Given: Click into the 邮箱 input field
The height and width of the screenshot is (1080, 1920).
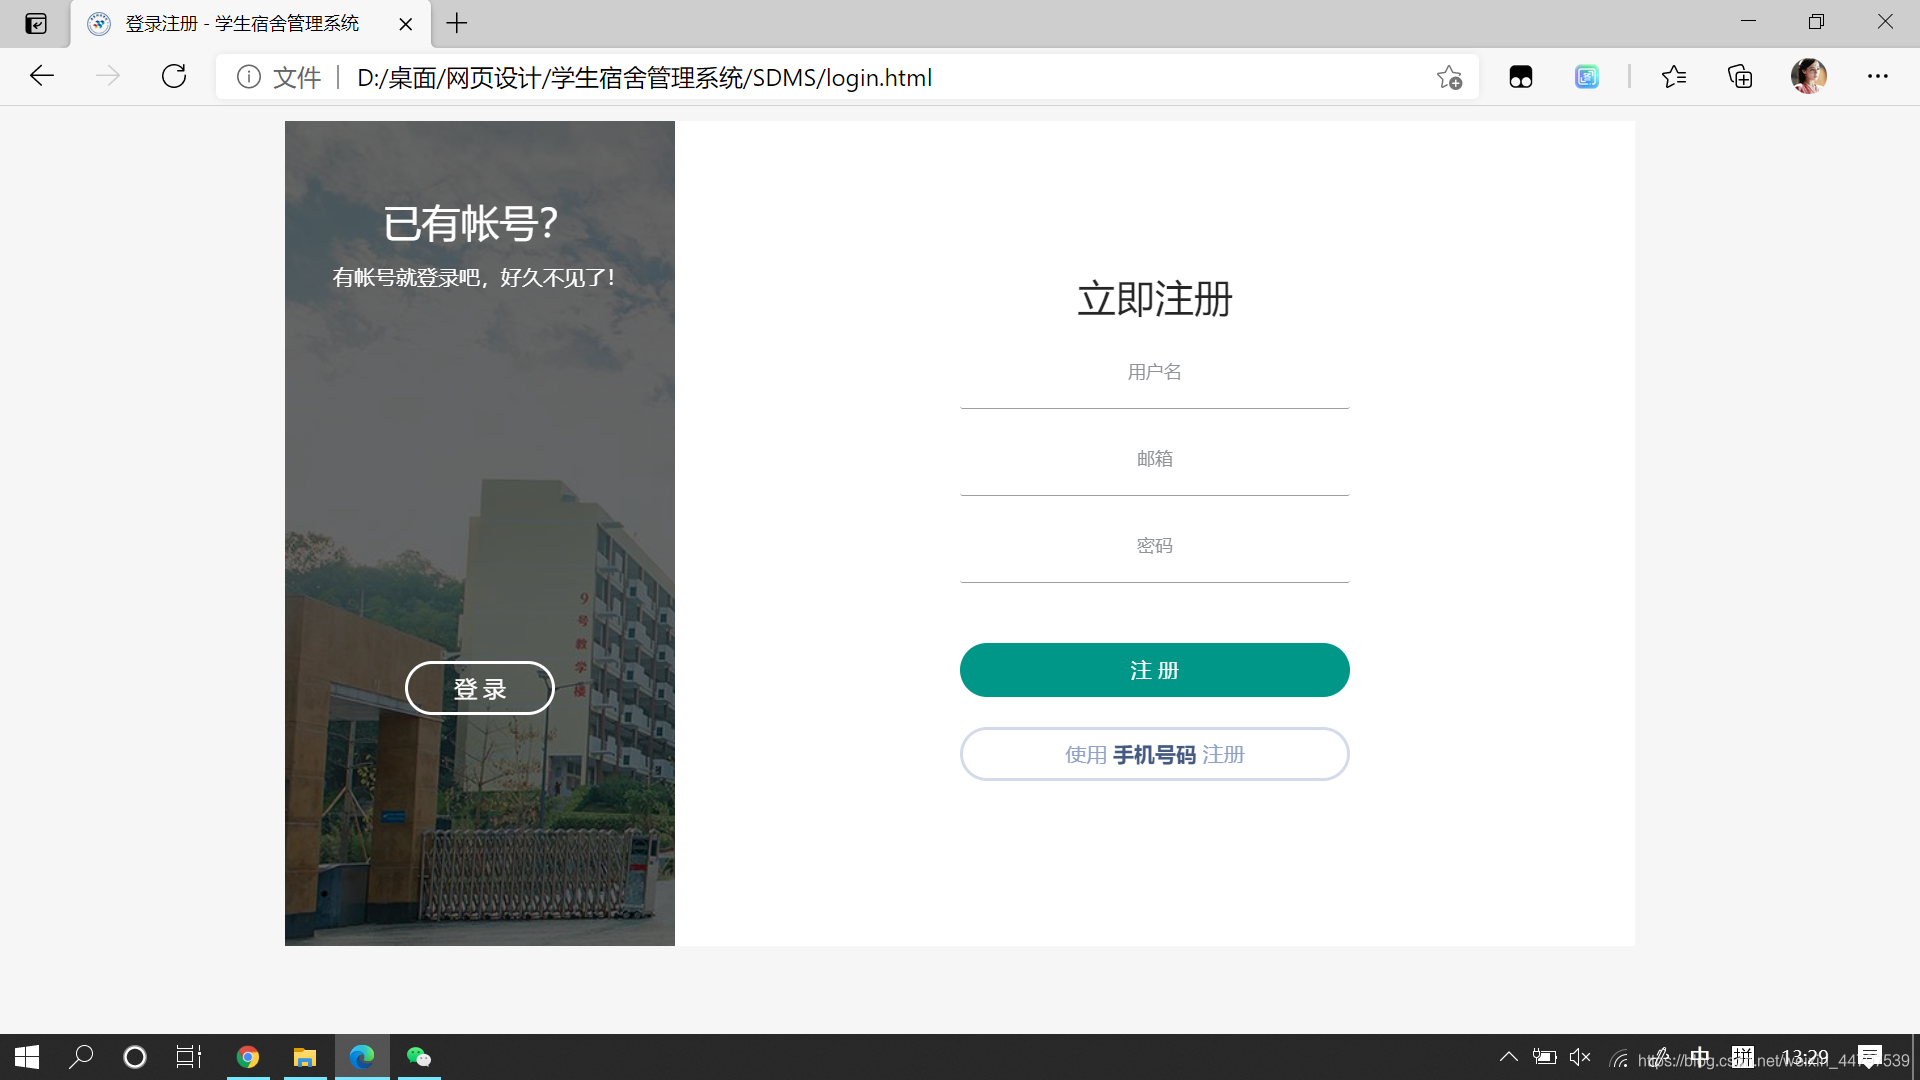Looking at the screenshot, I should coord(1154,460).
